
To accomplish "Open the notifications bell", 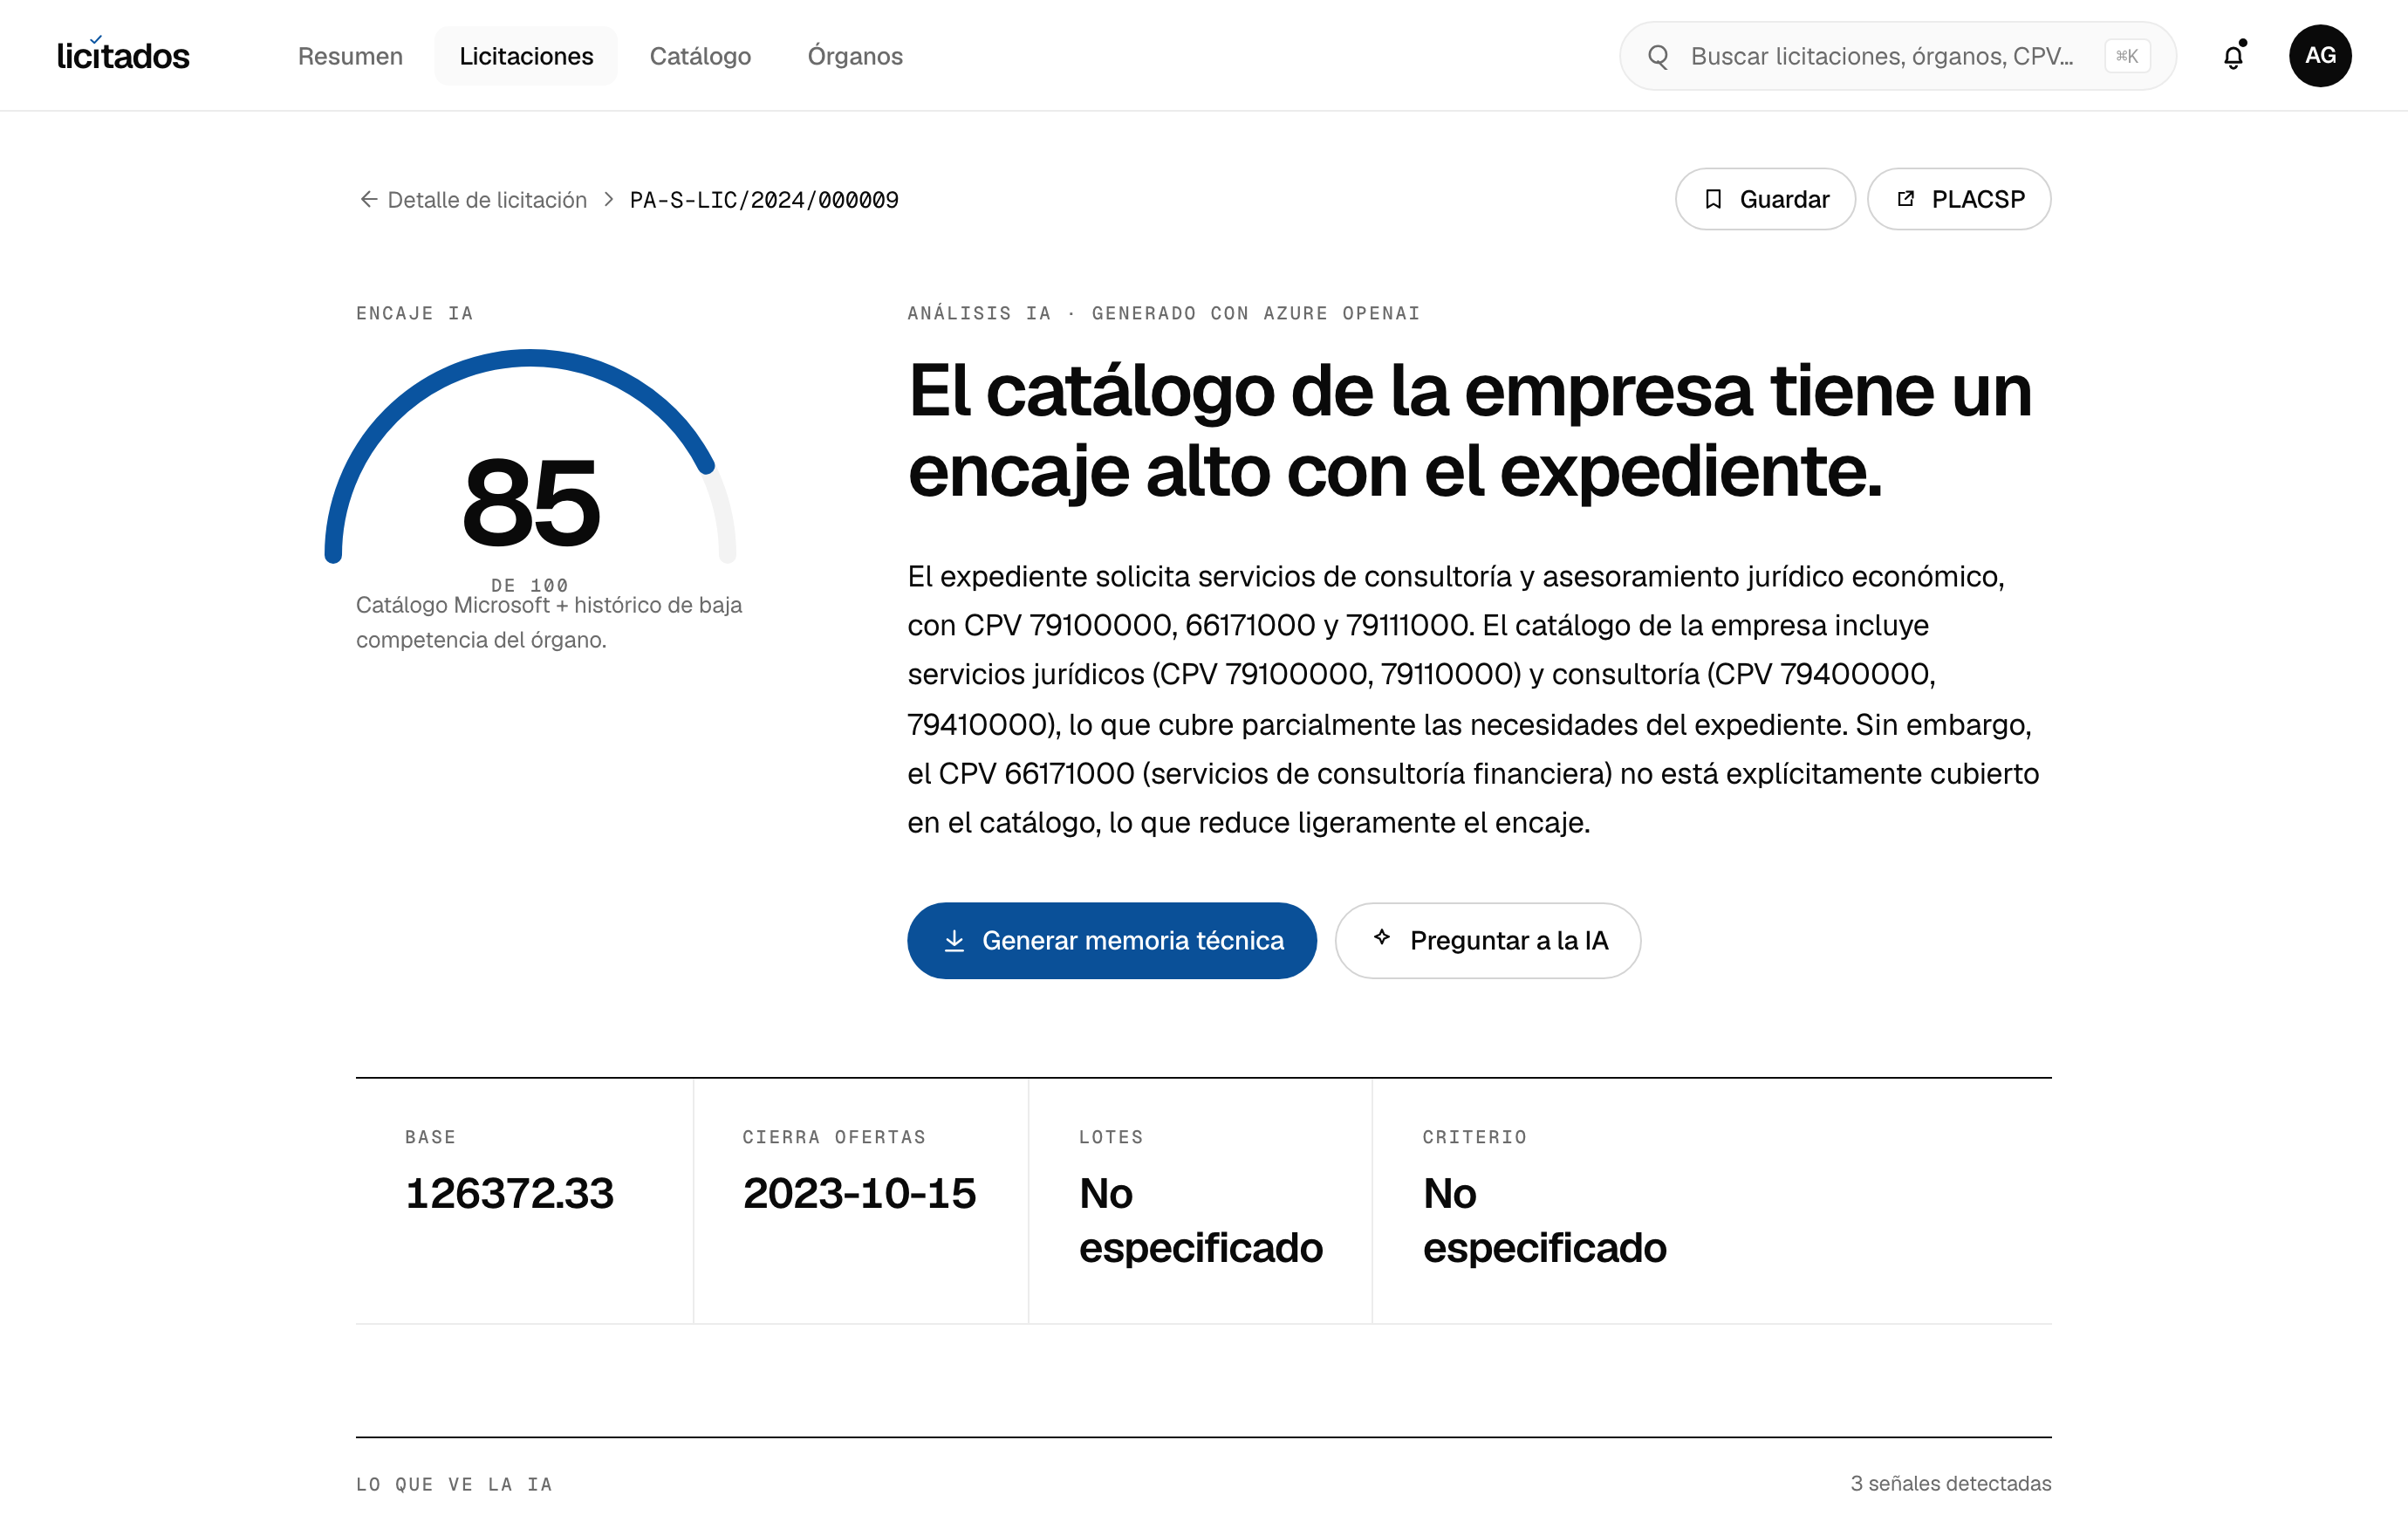I will (x=2233, y=56).
